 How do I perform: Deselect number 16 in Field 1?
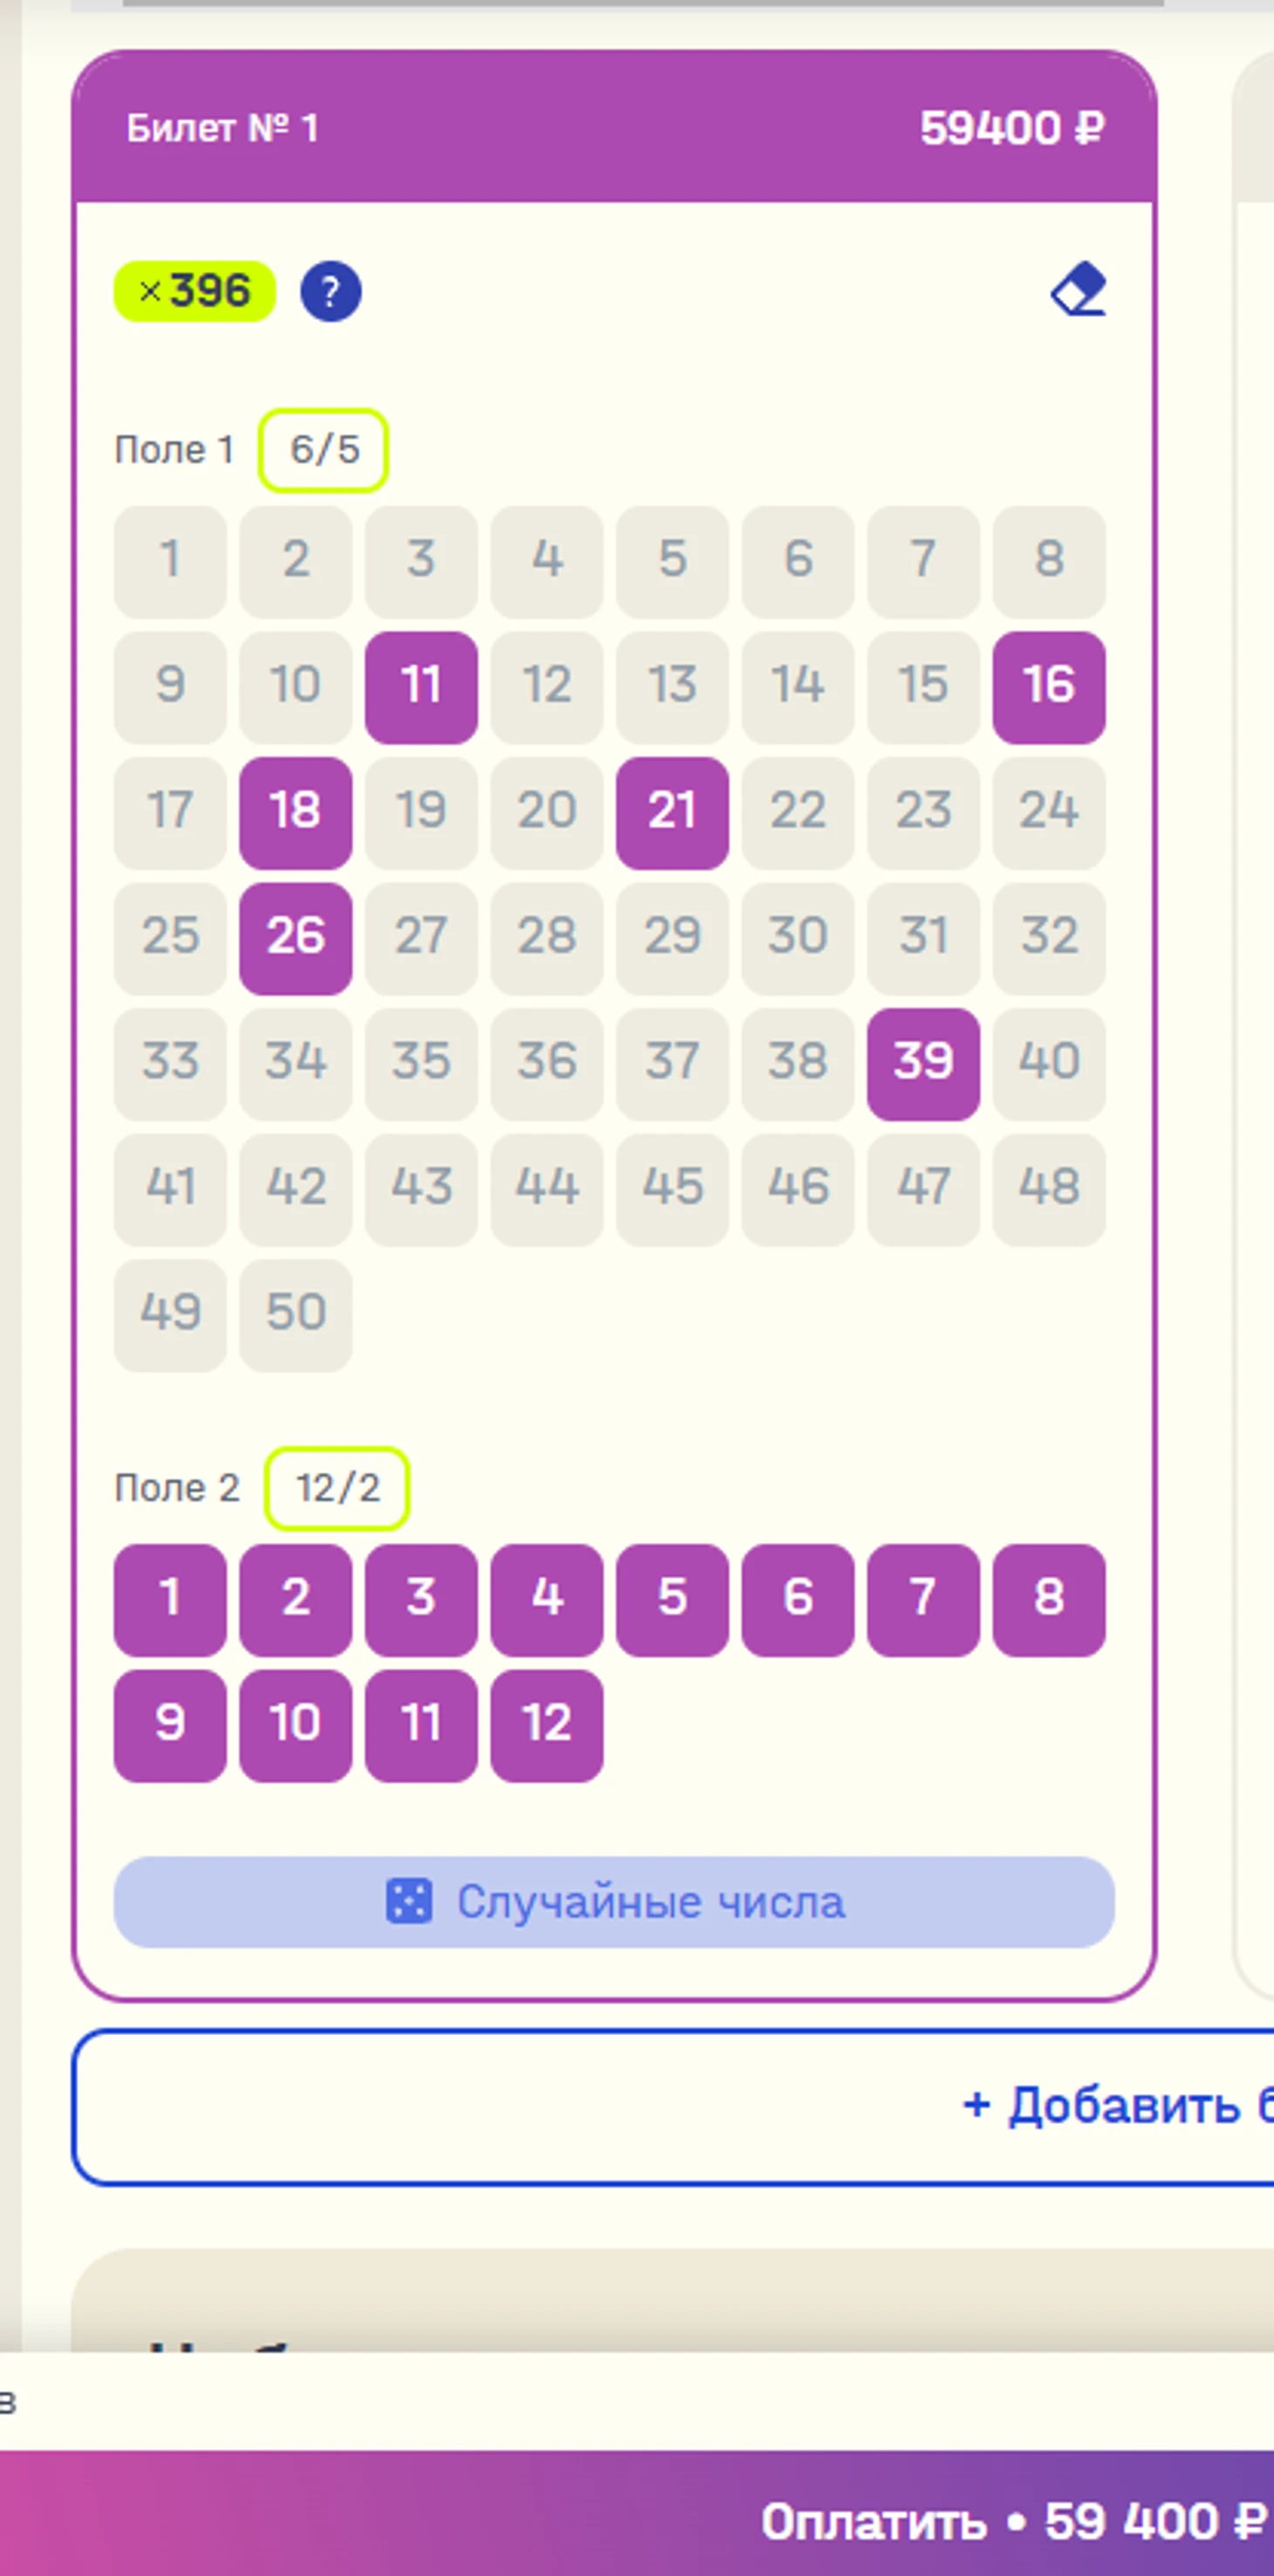(1049, 687)
